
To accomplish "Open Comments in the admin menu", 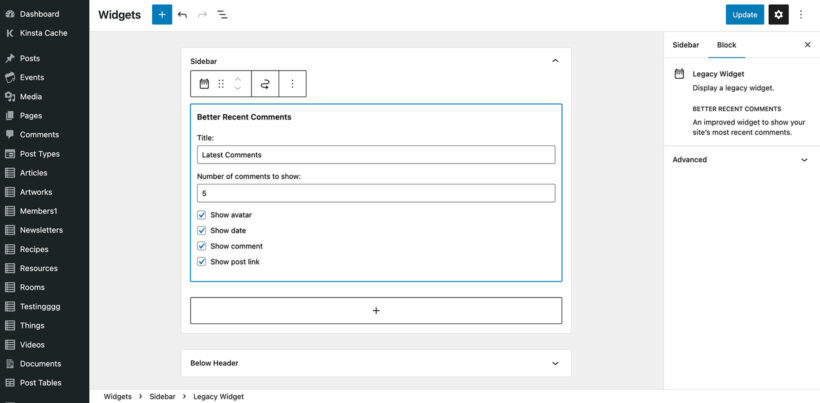I will click(x=39, y=135).
